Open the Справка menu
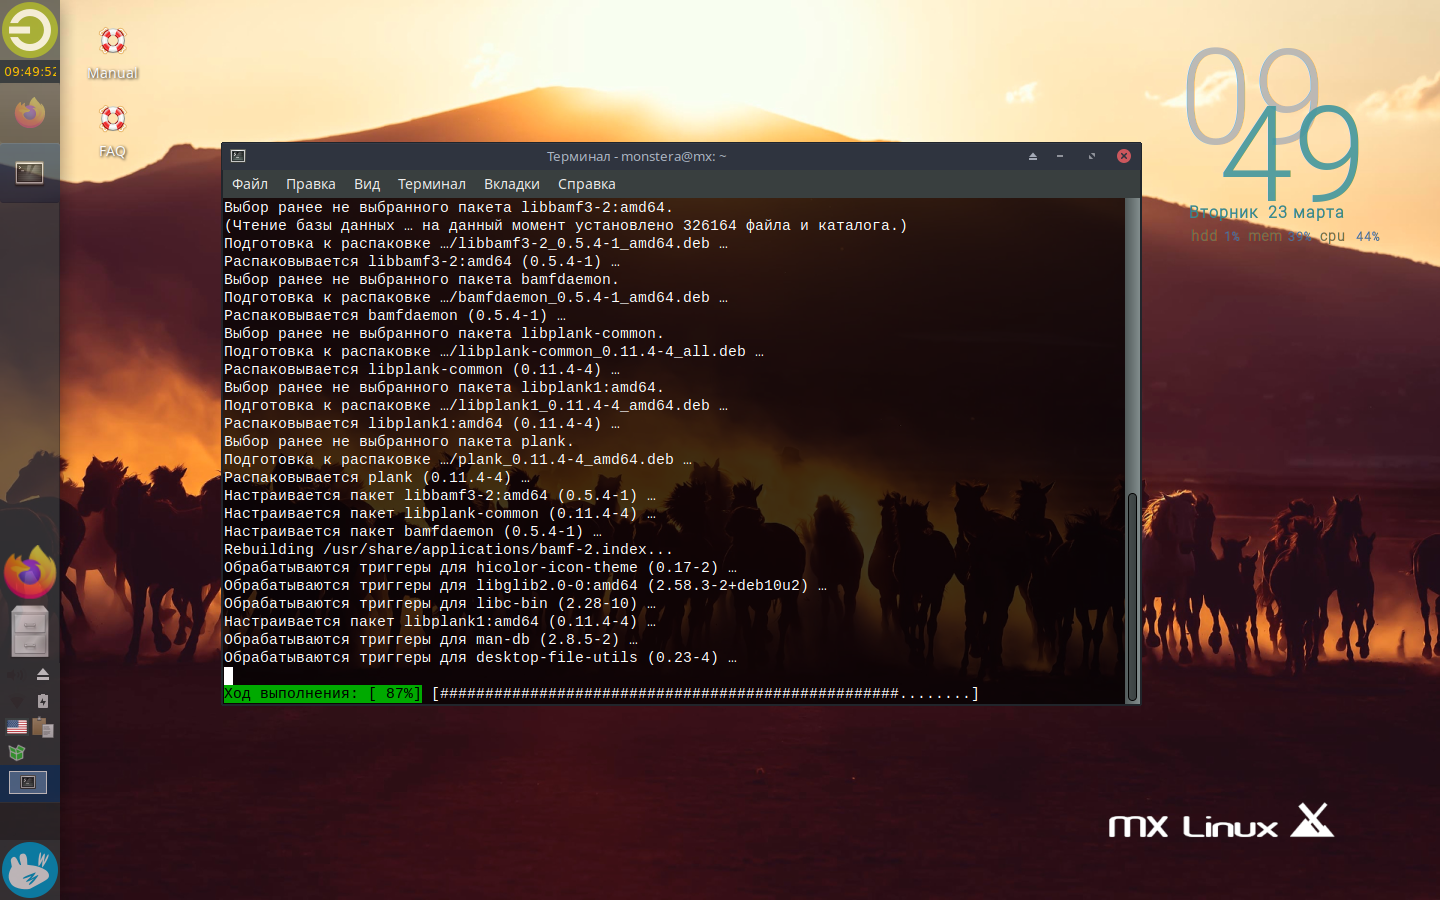 (586, 184)
